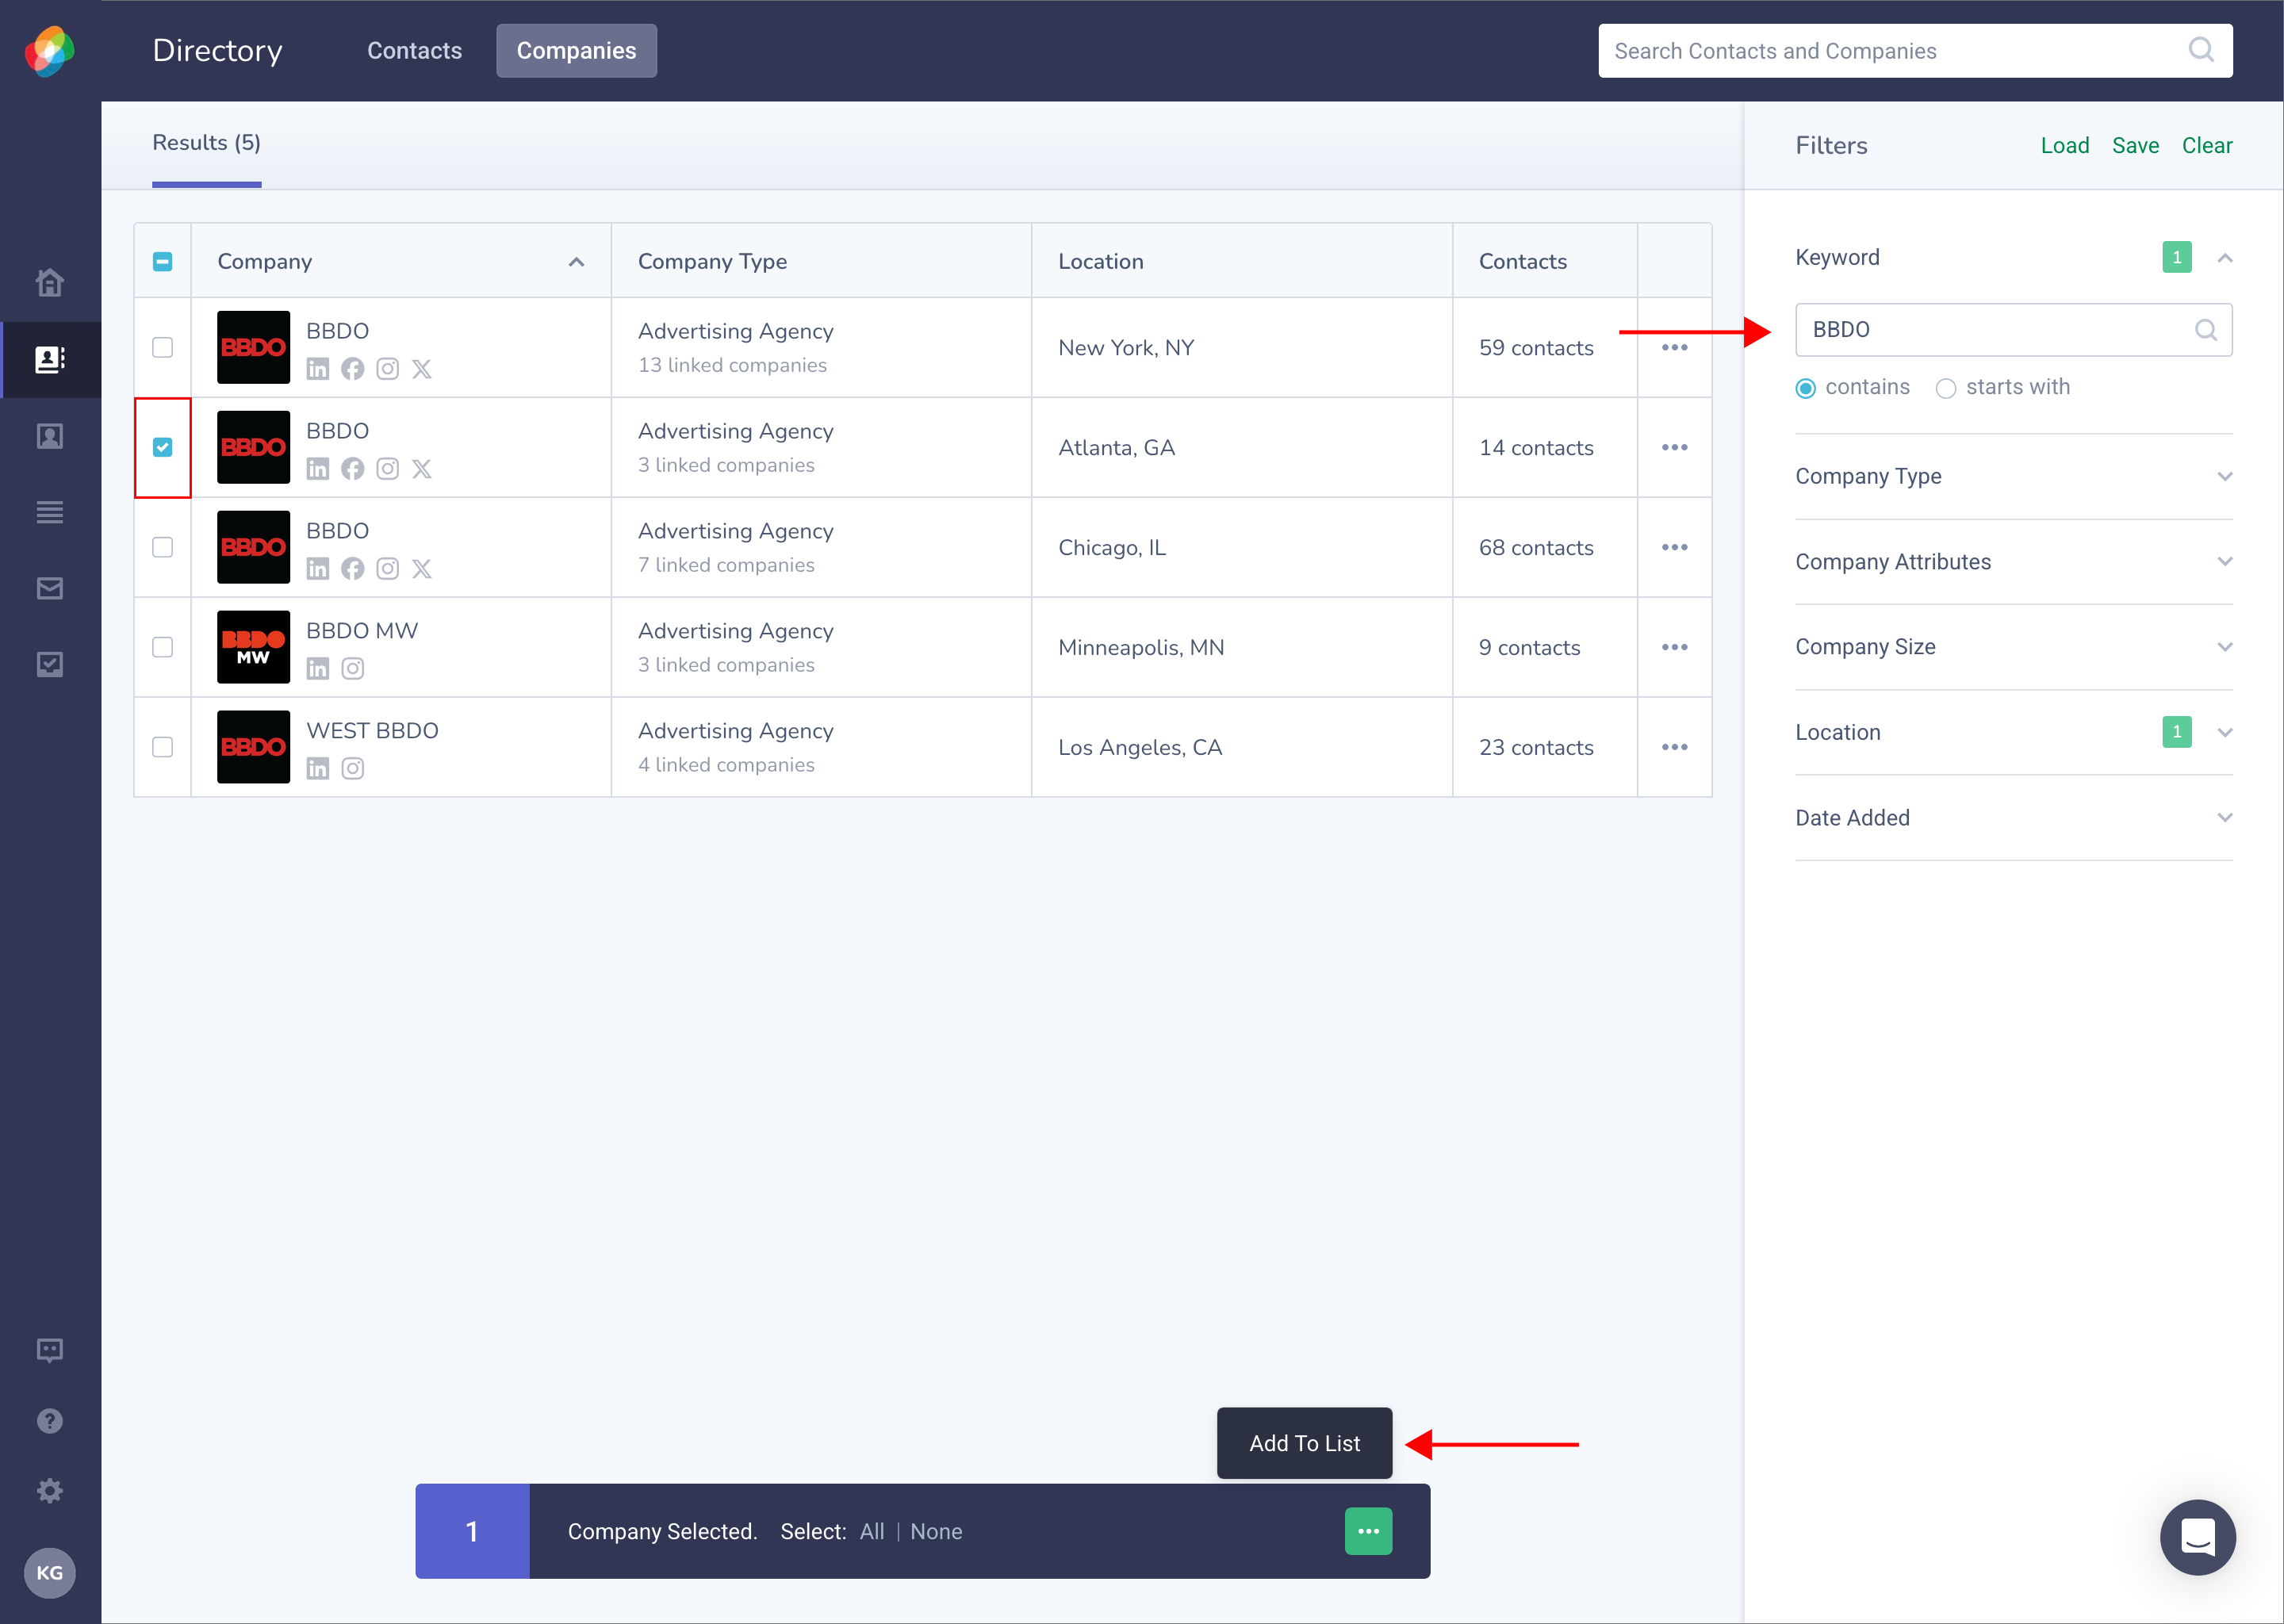This screenshot has width=2284, height=1624.
Task: Expand the Location filter
Action: 2224,733
